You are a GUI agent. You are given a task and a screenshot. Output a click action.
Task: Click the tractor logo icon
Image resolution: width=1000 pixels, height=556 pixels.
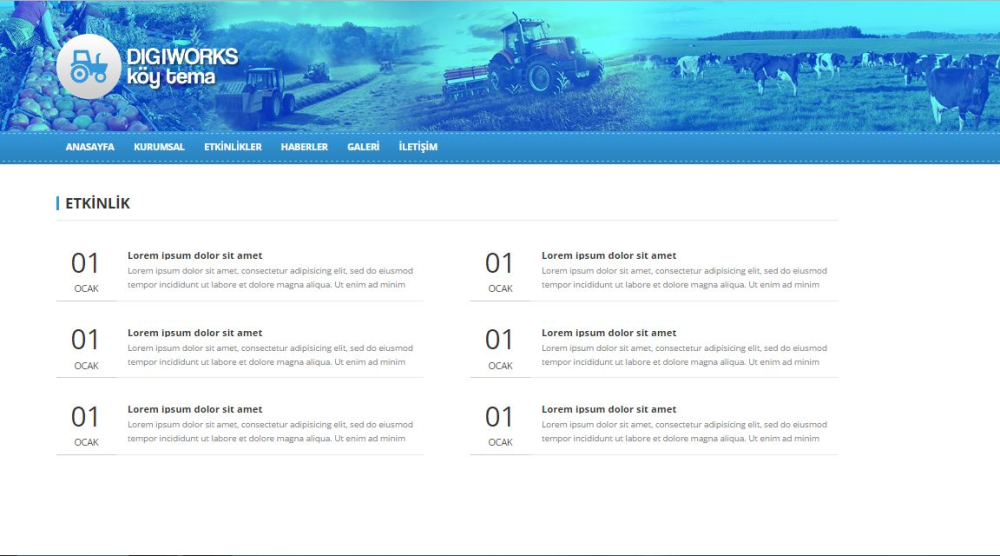(x=89, y=66)
